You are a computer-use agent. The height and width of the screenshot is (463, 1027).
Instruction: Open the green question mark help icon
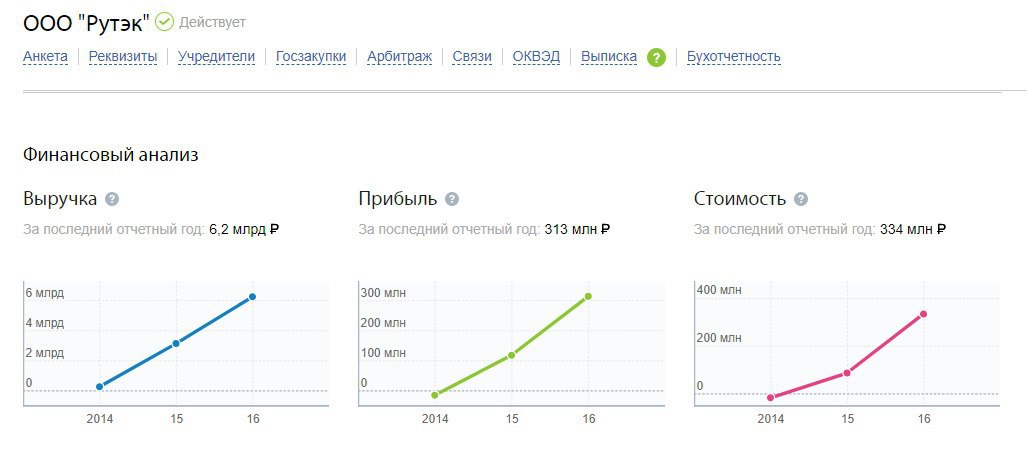[x=656, y=57]
